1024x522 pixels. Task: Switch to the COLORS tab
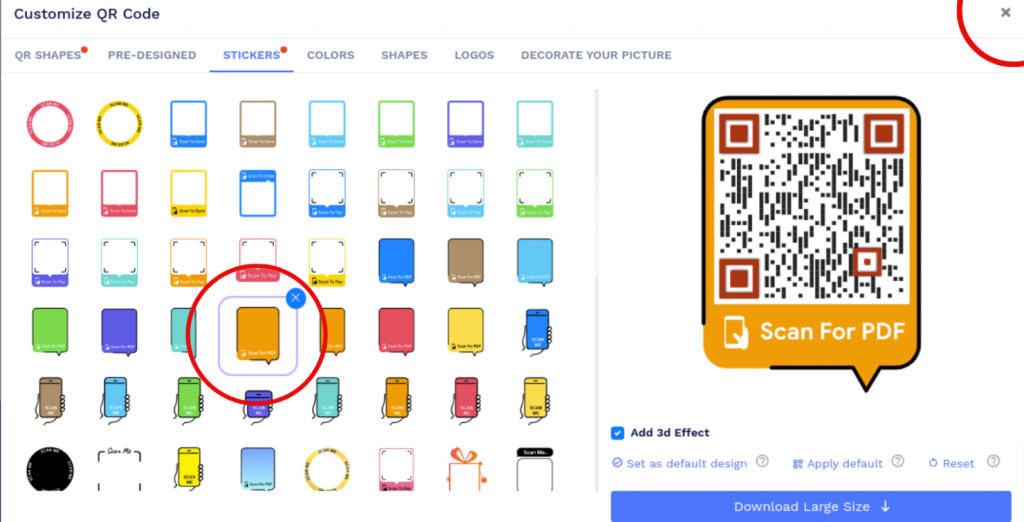click(x=330, y=56)
